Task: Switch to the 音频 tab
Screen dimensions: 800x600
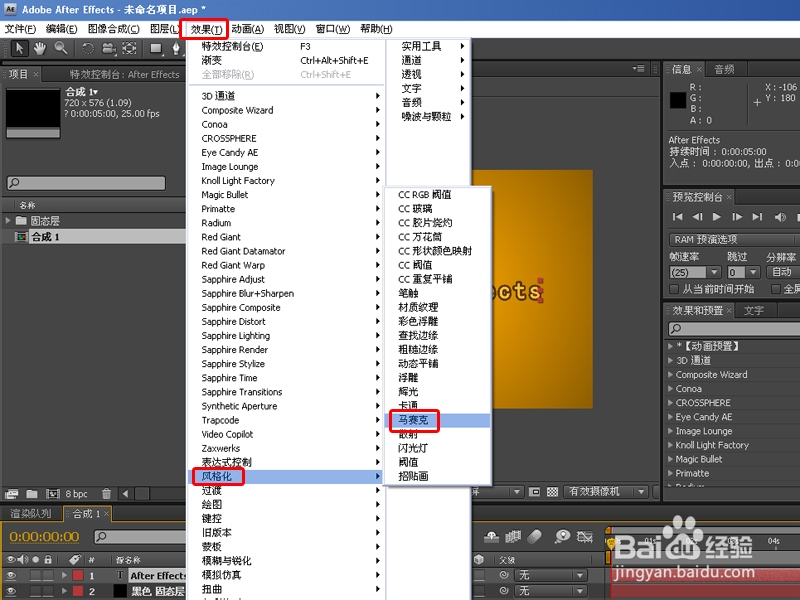Action: (724, 69)
